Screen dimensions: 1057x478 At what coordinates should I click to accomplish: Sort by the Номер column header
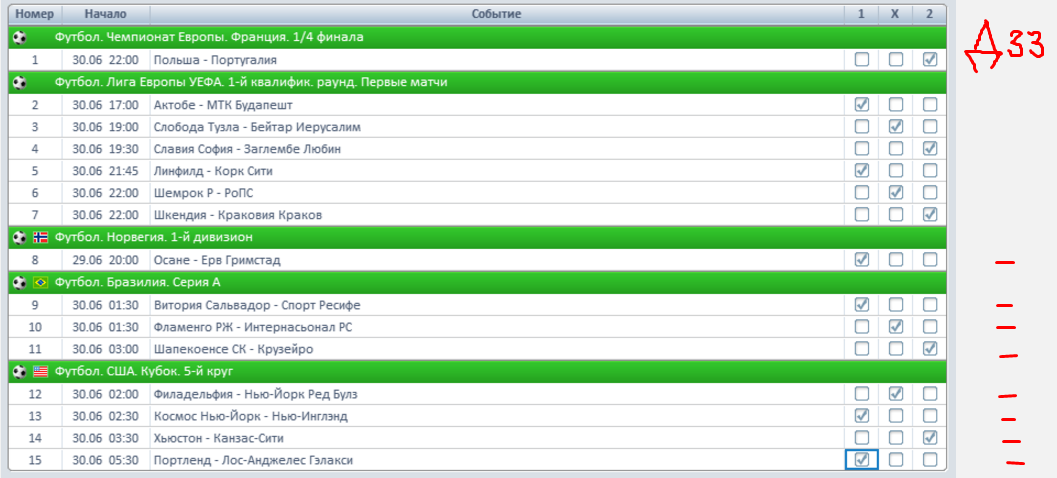pos(34,14)
